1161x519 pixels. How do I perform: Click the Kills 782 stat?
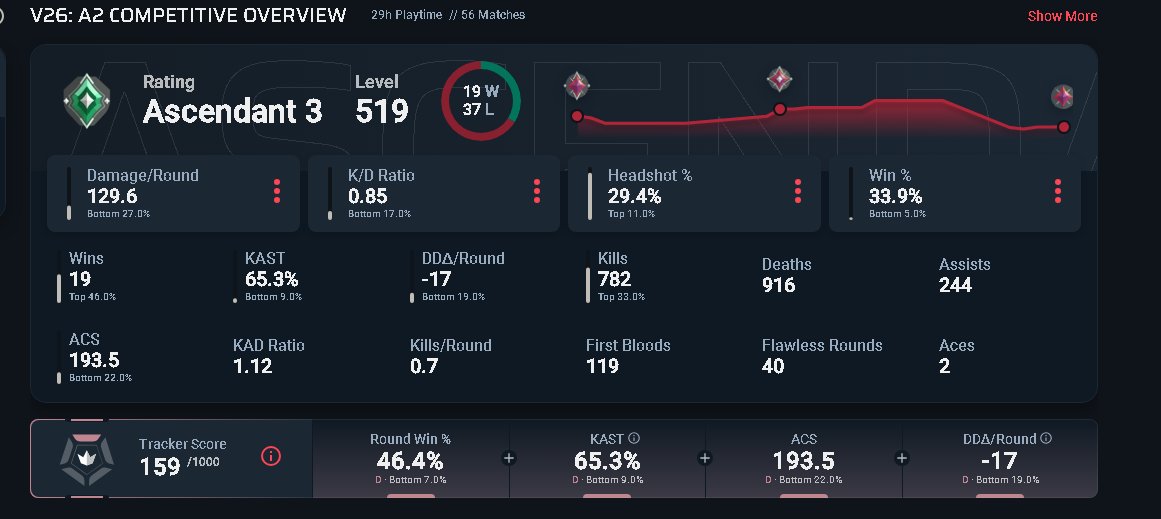point(615,277)
